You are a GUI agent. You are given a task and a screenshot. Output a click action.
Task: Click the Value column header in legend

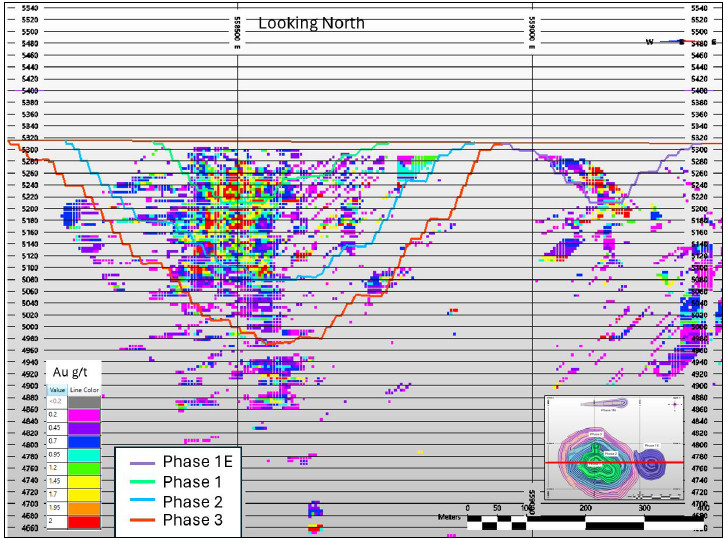coord(58,390)
